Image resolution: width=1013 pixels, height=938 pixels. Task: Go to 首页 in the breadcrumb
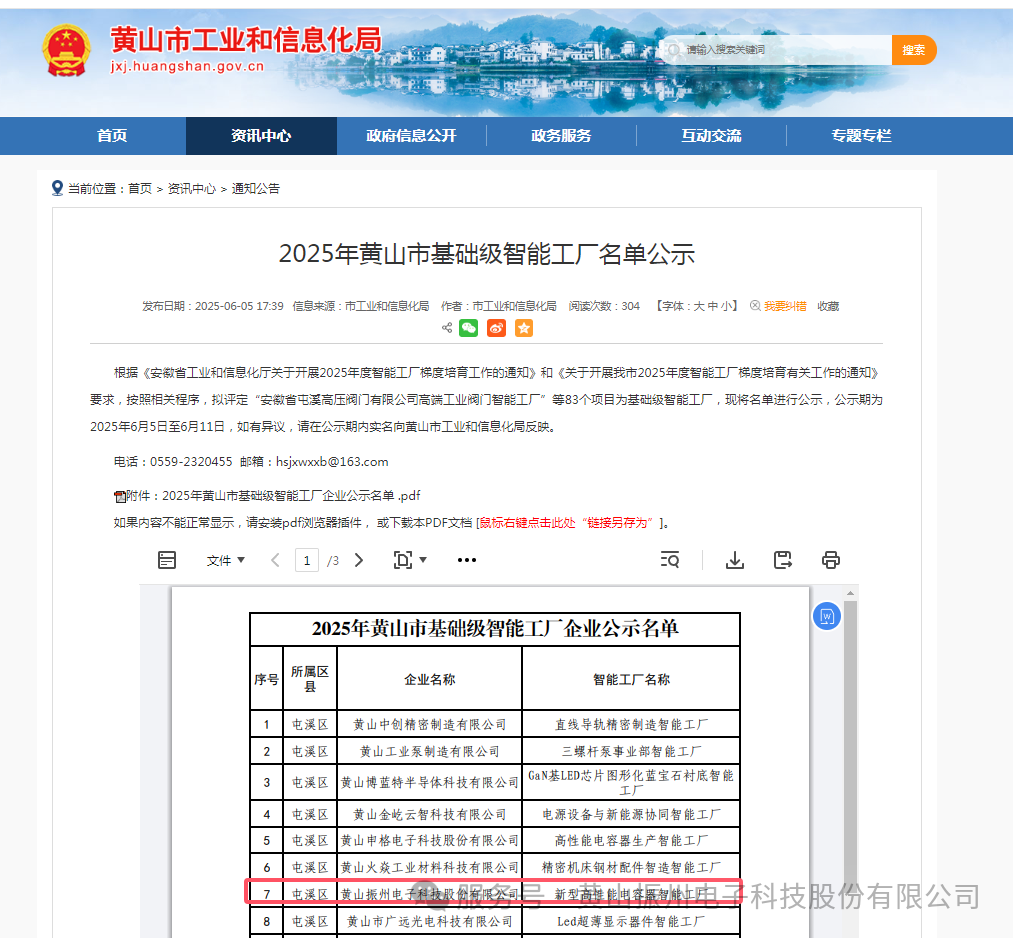coord(140,189)
